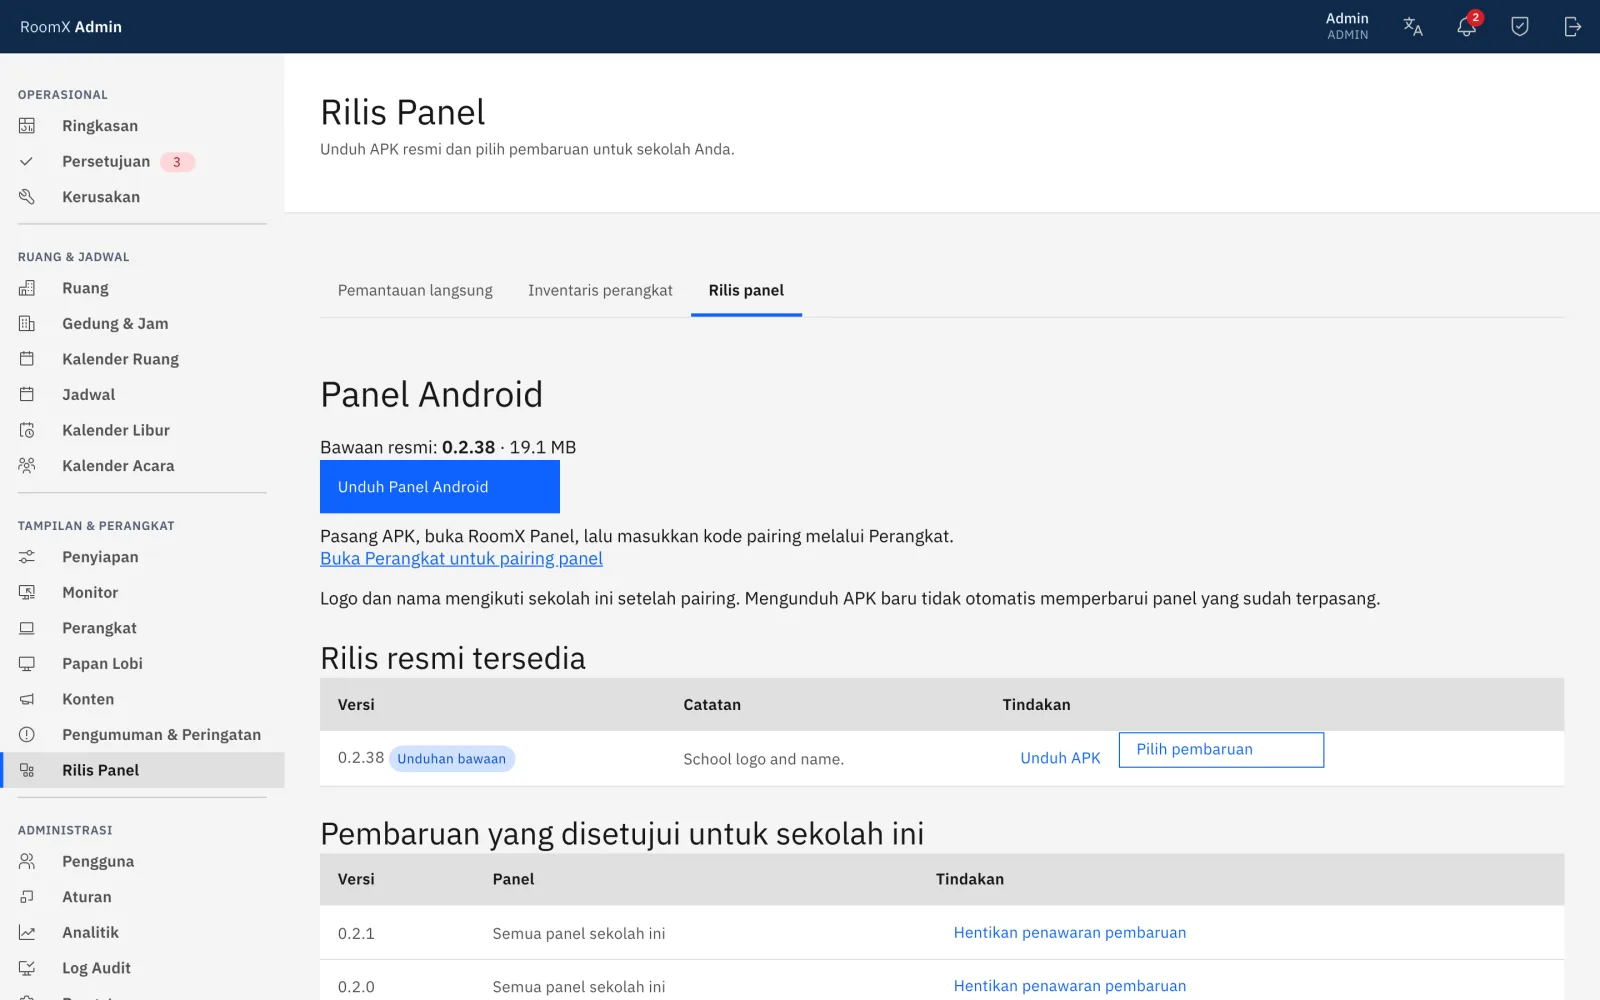Viewport: 1600px width, 1000px height.
Task: Click Unduh APK for version 0.2.38
Action: click(1060, 758)
